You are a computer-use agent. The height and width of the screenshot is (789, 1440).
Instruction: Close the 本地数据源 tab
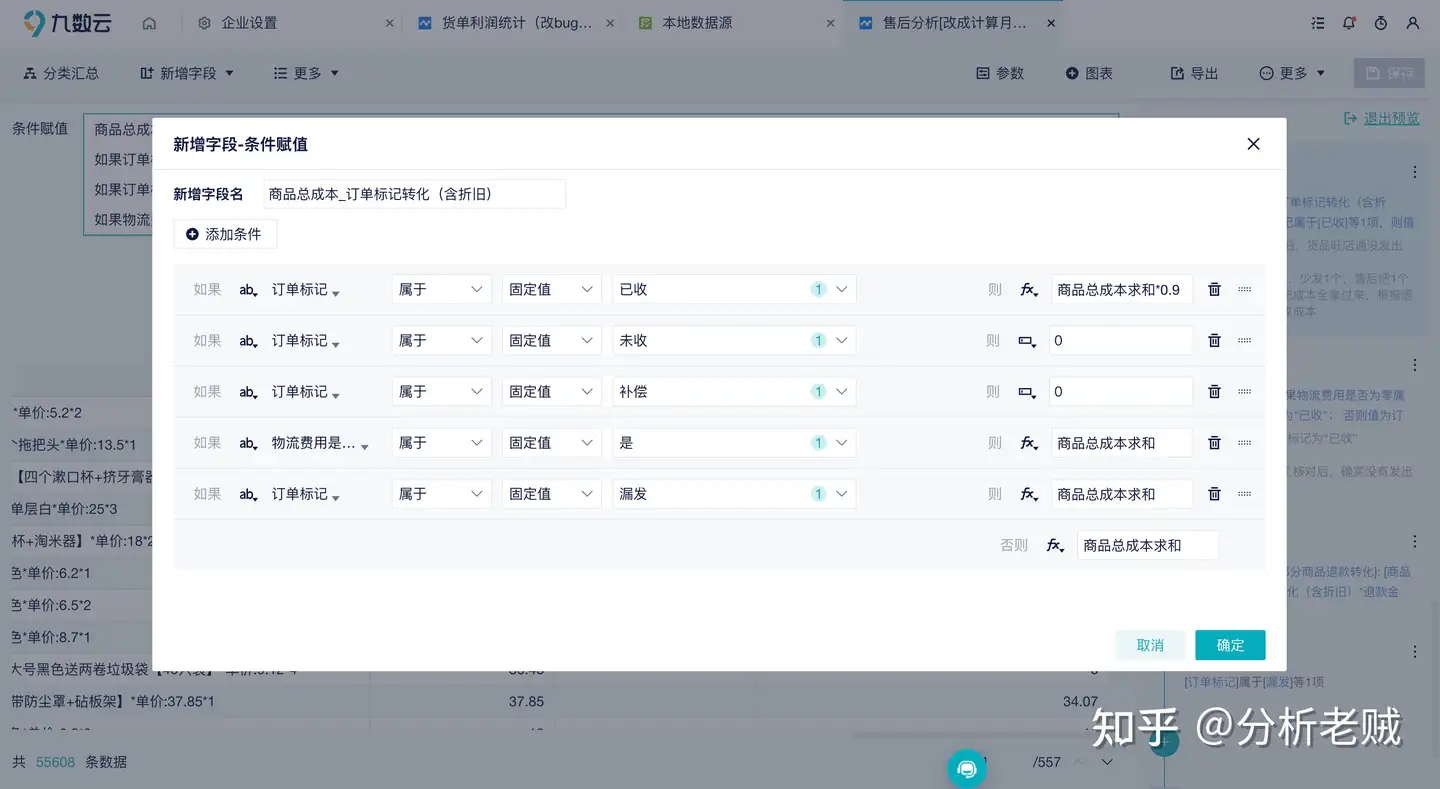coord(830,22)
